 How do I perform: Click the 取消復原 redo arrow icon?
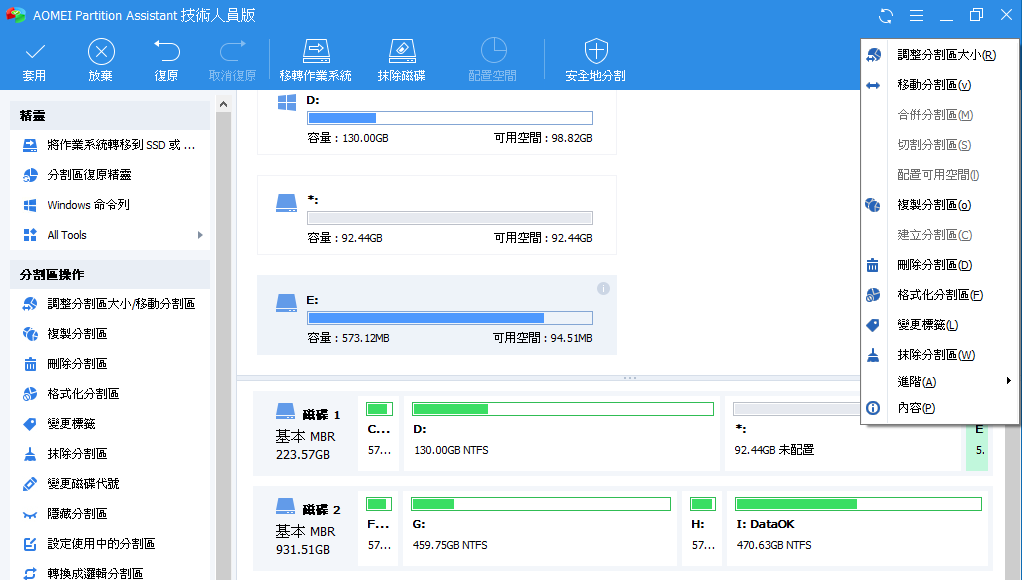coord(232,51)
